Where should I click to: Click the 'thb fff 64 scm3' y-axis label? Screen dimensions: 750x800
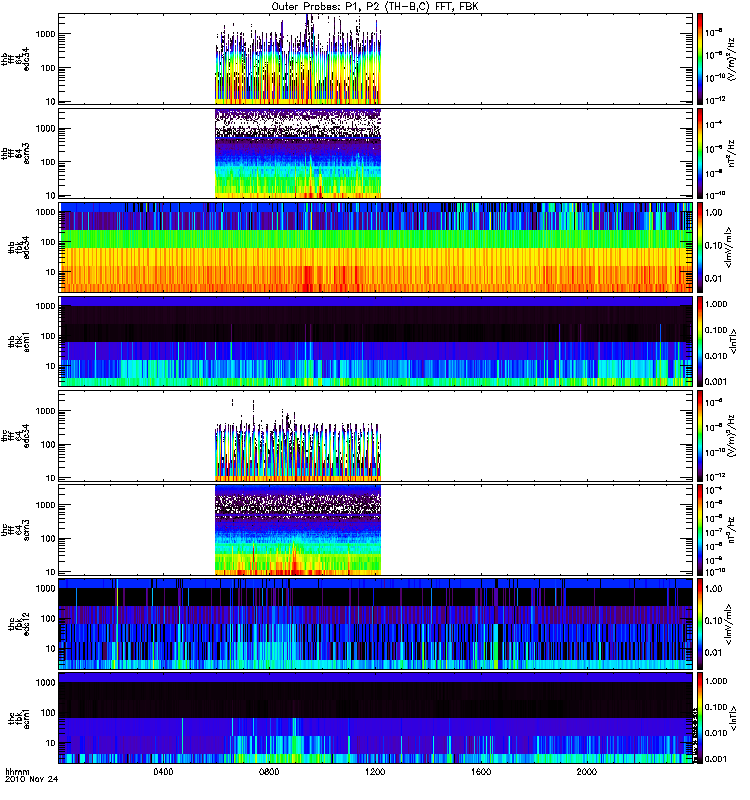tap(15, 153)
